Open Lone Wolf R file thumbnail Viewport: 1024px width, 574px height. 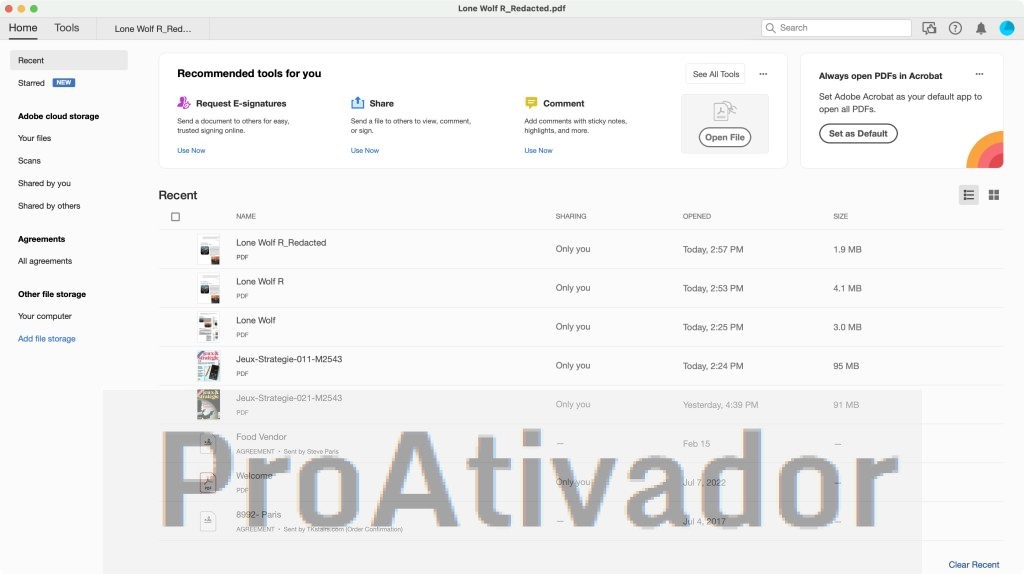tap(209, 288)
